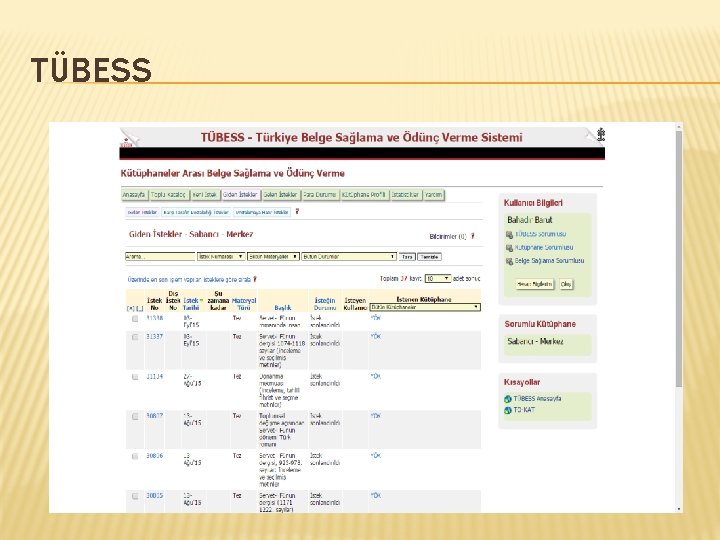The image size is (720, 540).
Task: Sort by İsteğin Durumu column header
Action: (325, 304)
